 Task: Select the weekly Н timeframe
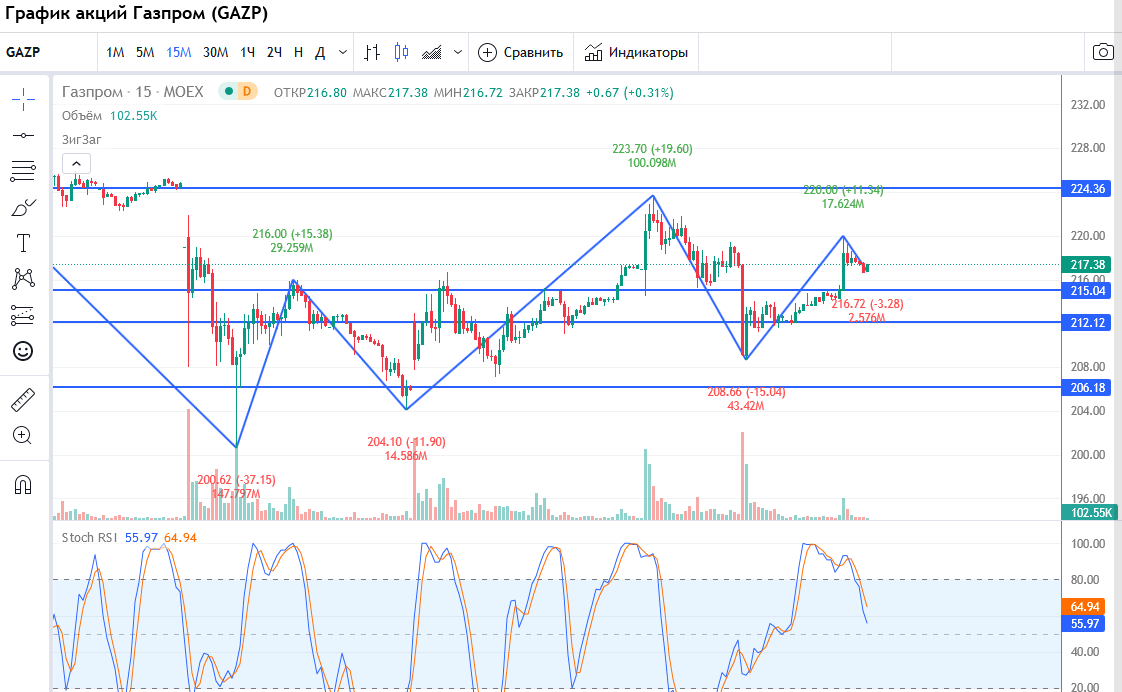click(298, 52)
